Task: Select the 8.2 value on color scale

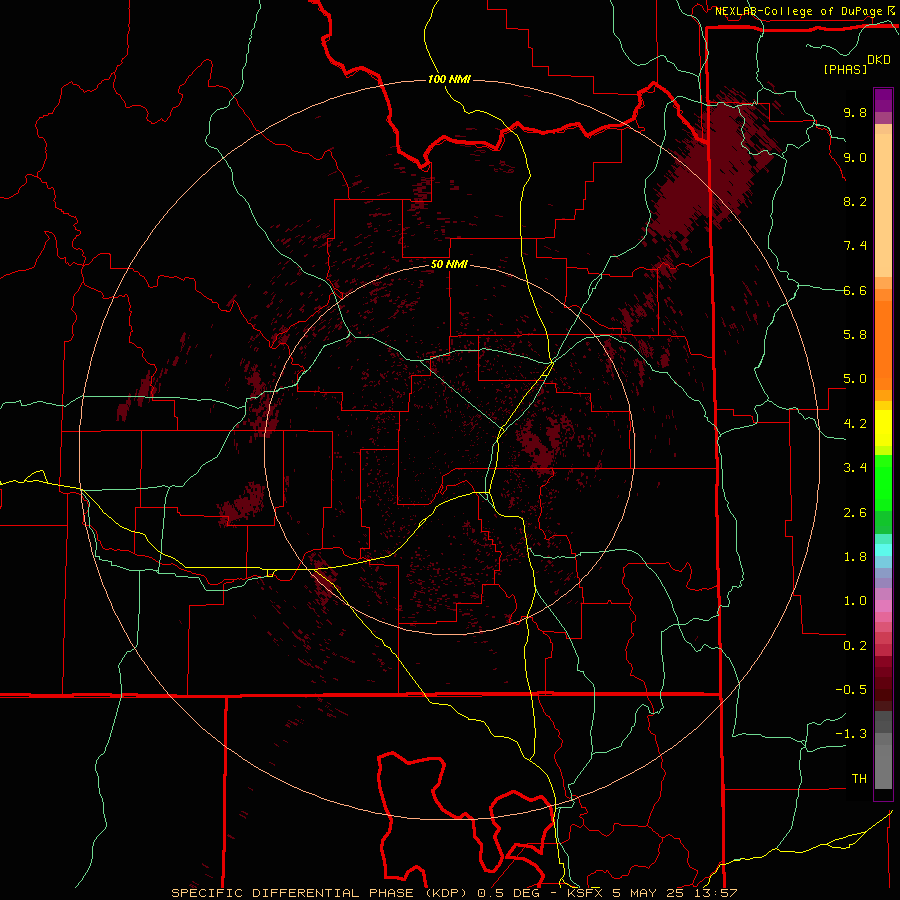Action: tap(855, 202)
